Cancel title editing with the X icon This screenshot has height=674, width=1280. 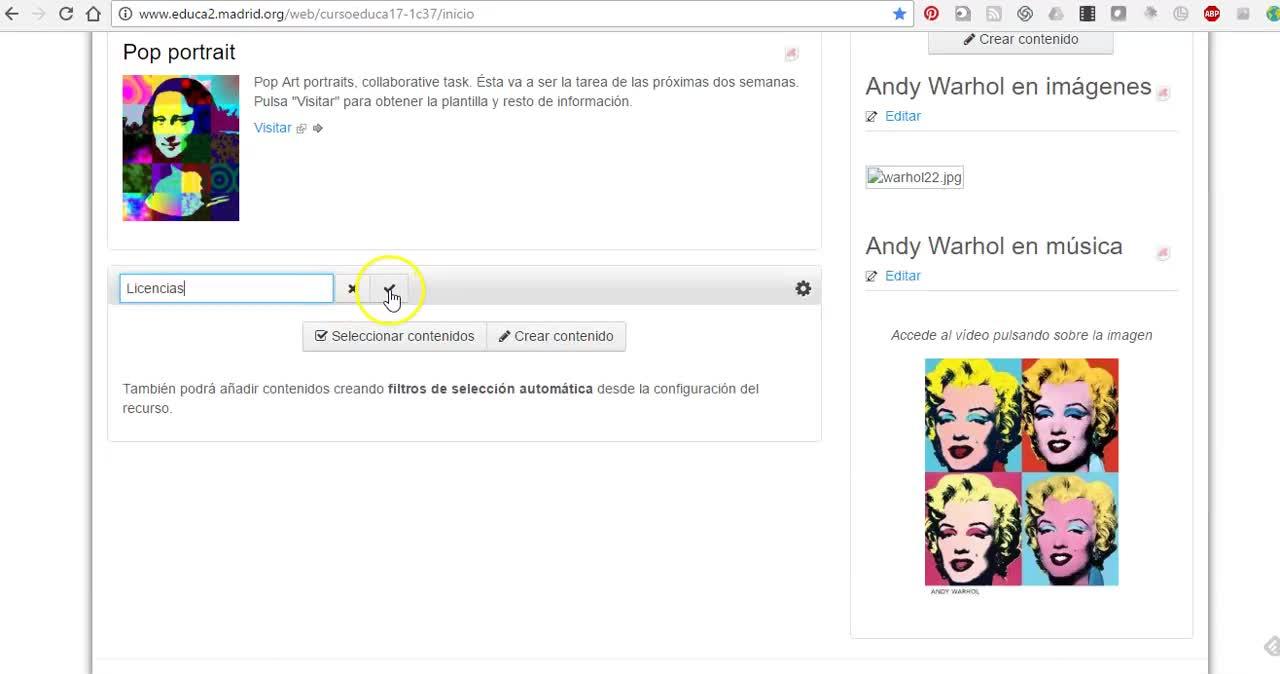pyautogui.click(x=352, y=289)
